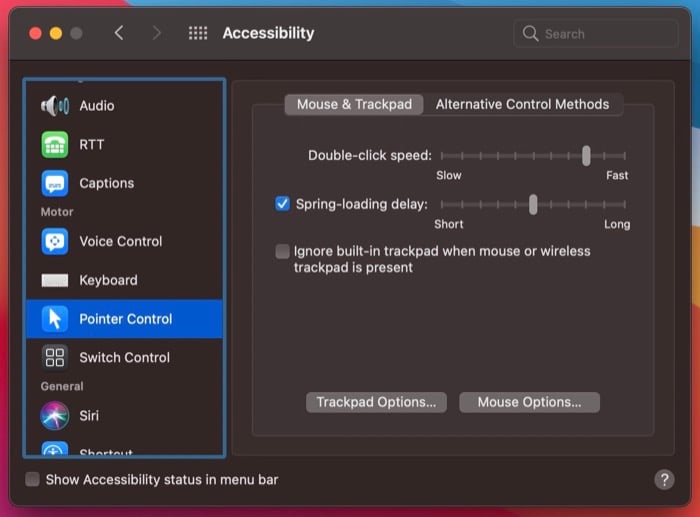Click the search magnifying glass icon
700x517 pixels.
tap(530, 33)
